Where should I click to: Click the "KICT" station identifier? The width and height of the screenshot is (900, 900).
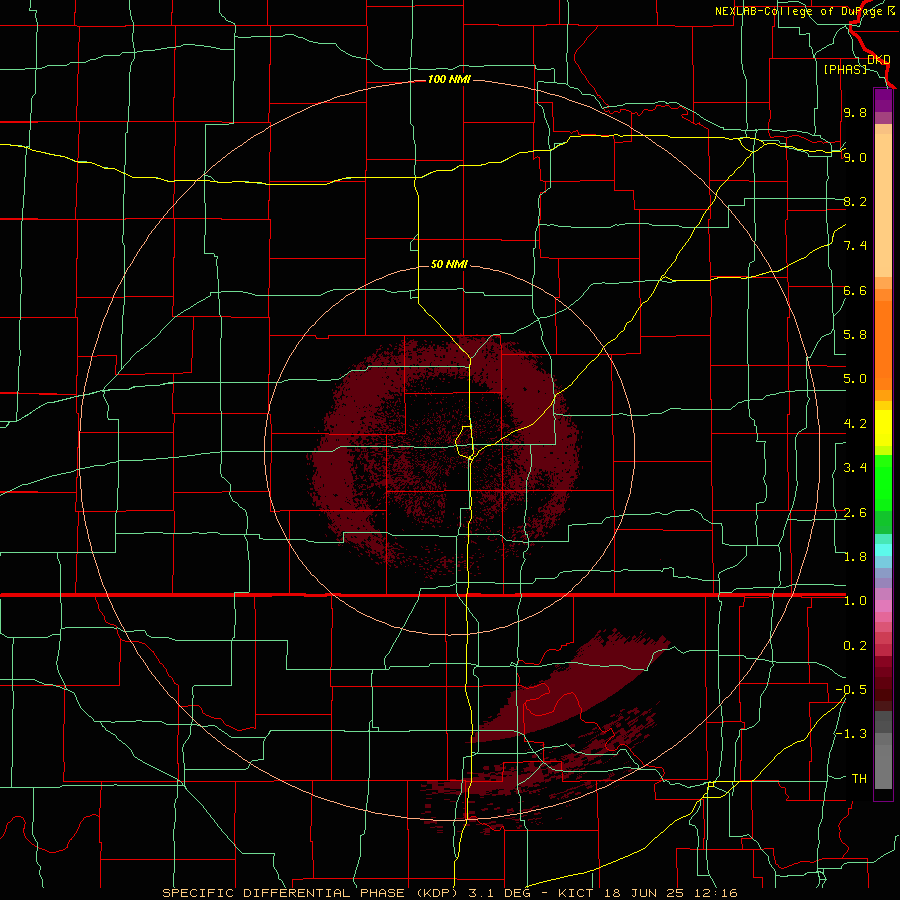[x=576, y=893]
